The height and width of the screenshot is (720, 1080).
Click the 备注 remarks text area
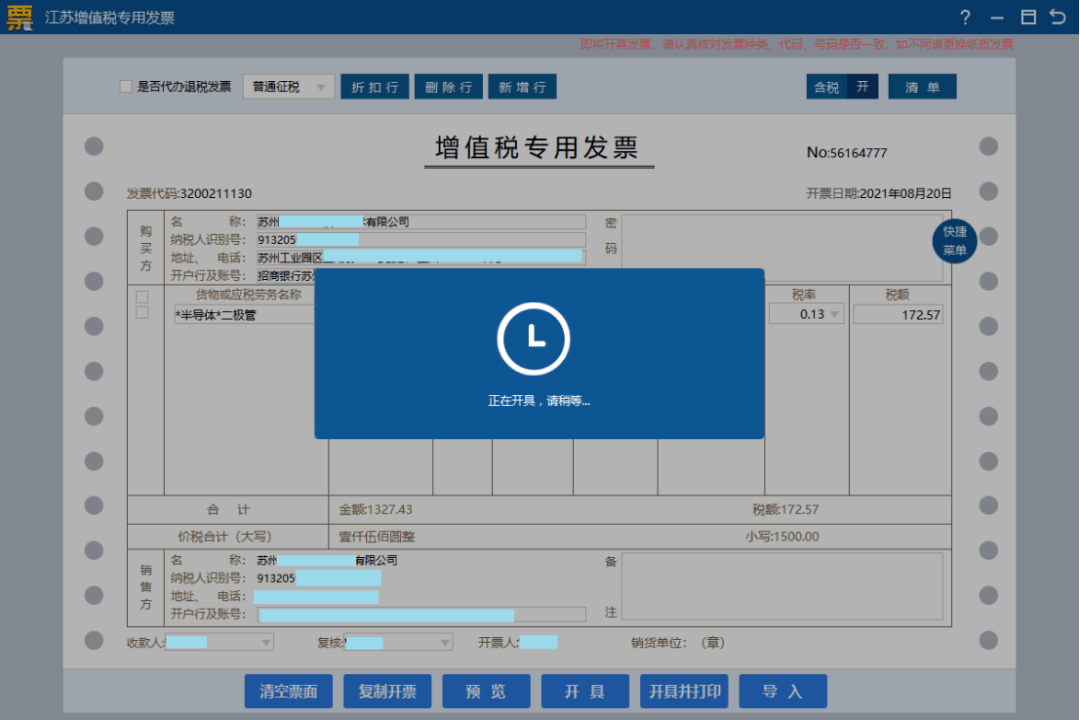pos(782,586)
